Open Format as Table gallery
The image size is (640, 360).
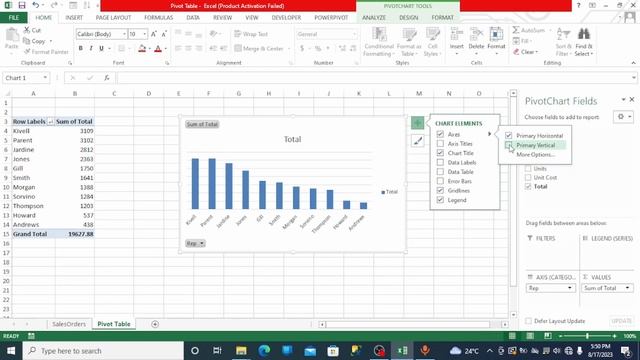pos(409,42)
